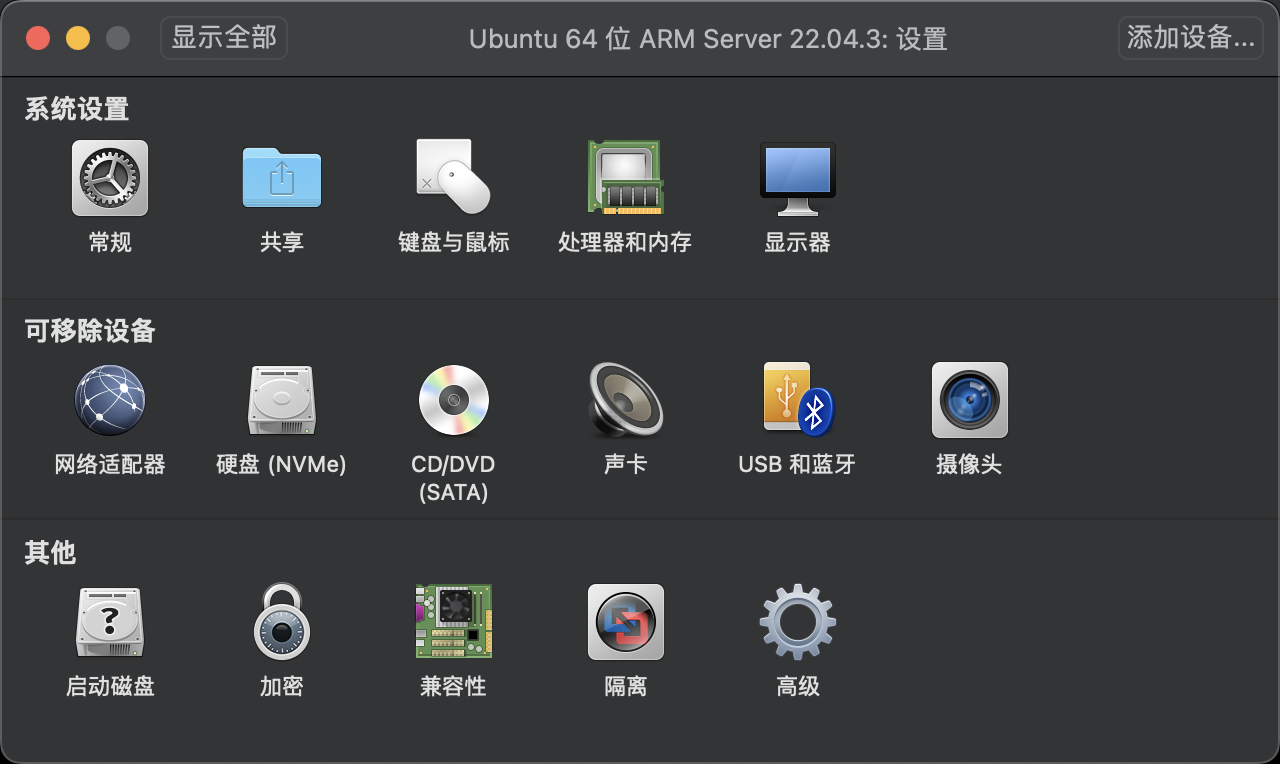Click the 添加设备... add device button
This screenshot has height=764, width=1280.
1190,38
